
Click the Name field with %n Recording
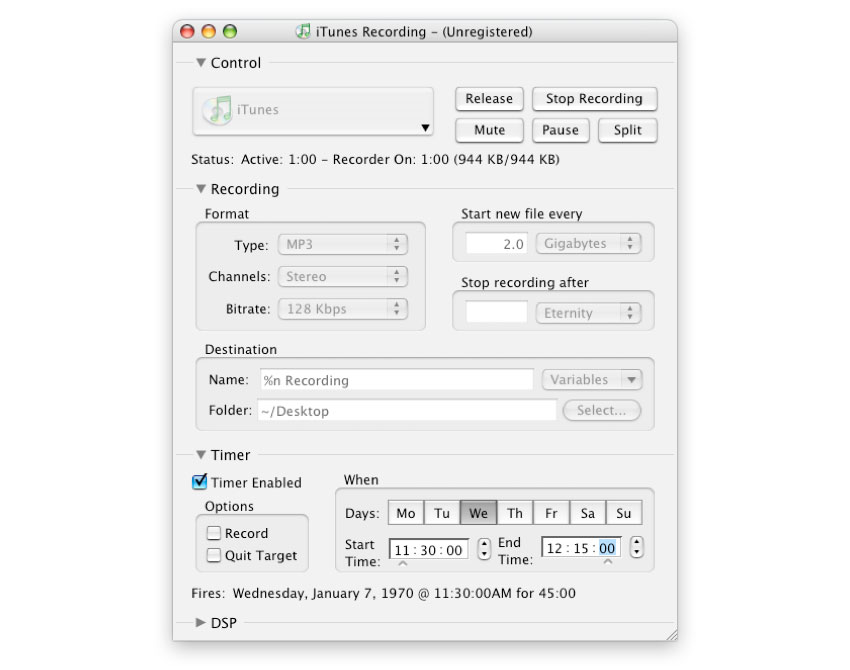click(x=396, y=380)
